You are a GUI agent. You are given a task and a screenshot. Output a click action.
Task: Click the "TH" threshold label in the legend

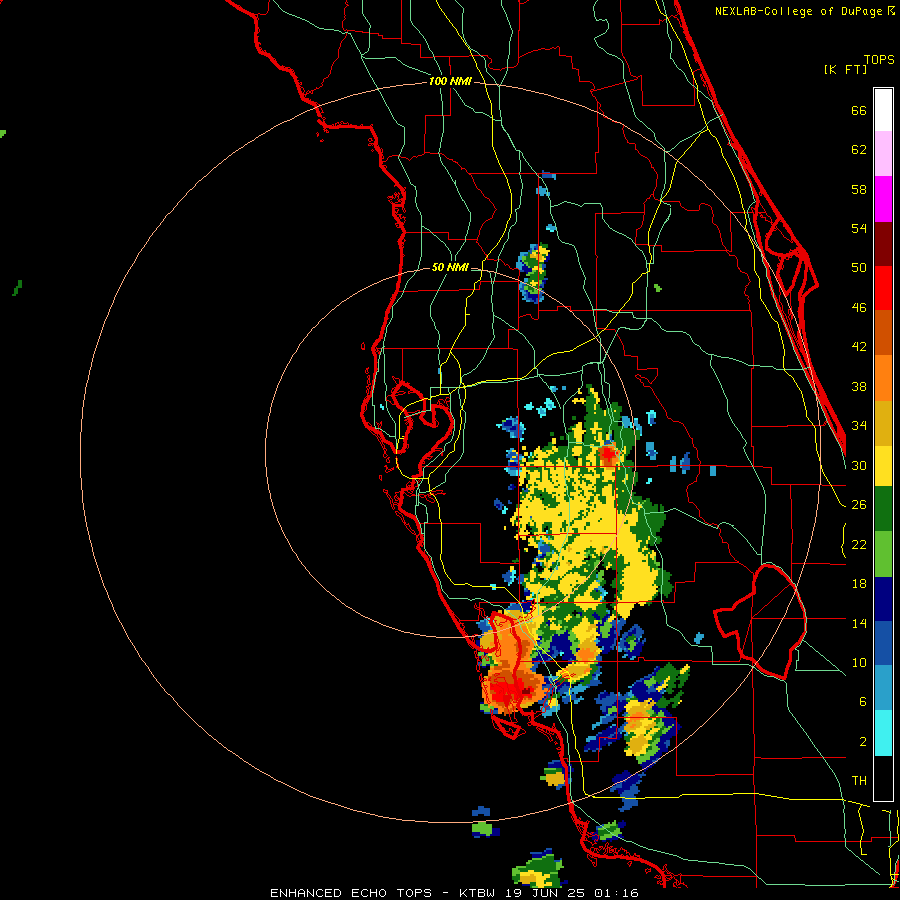pyautogui.click(x=859, y=781)
